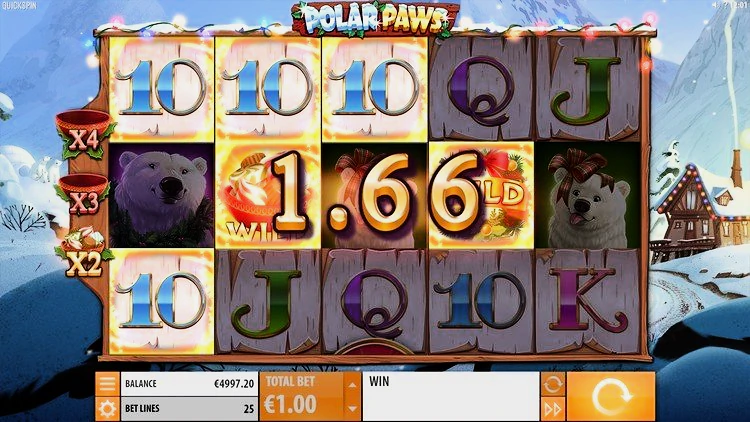The height and width of the screenshot is (422, 750).
Task: Click the polar bear symbol on first reel
Action: tap(161, 194)
